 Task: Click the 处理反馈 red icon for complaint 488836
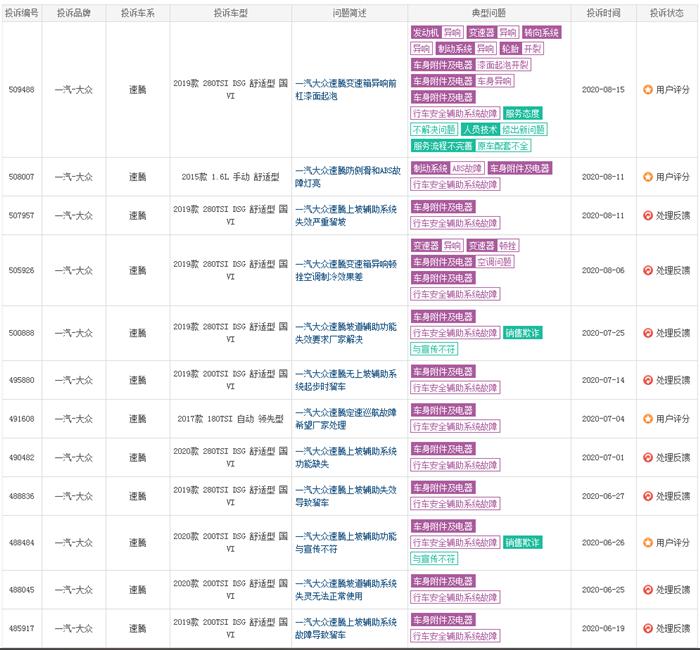point(647,496)
